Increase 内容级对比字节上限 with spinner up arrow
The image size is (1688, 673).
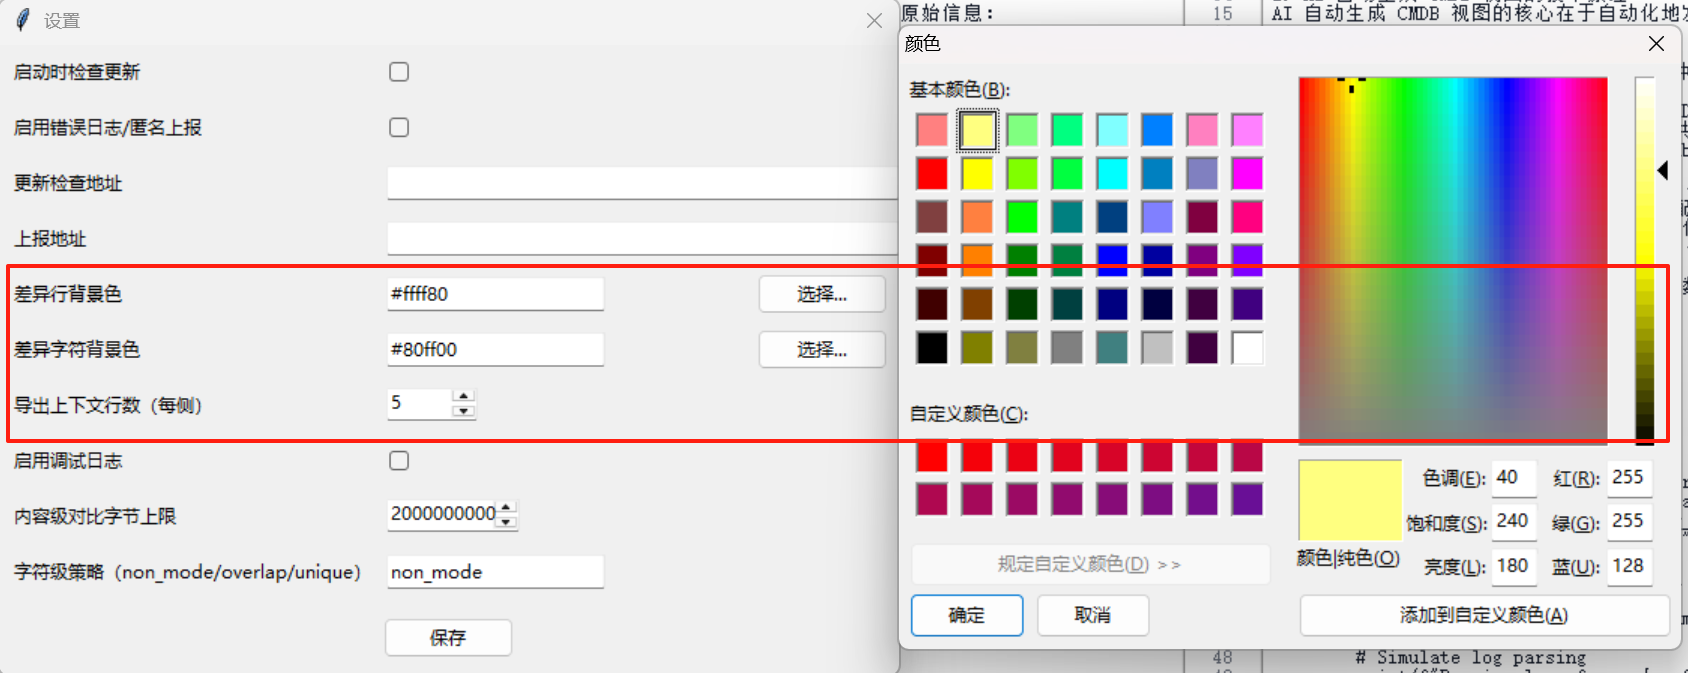507,508
